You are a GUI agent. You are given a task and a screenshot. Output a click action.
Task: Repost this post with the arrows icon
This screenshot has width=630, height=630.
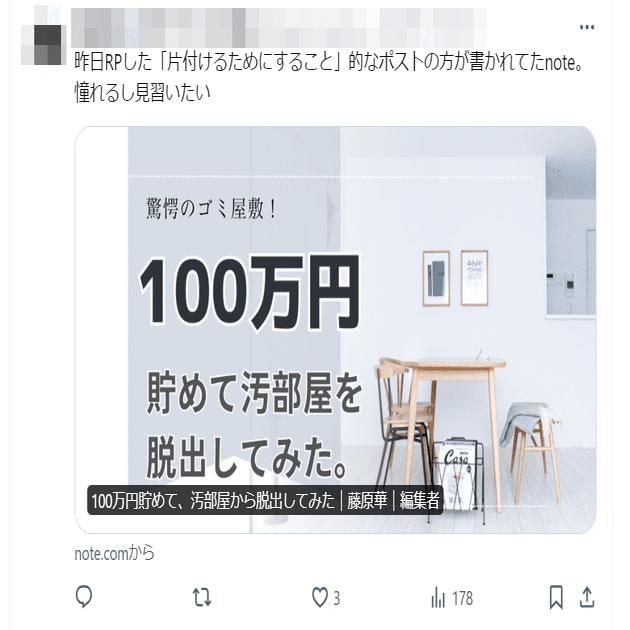[202, 597]
